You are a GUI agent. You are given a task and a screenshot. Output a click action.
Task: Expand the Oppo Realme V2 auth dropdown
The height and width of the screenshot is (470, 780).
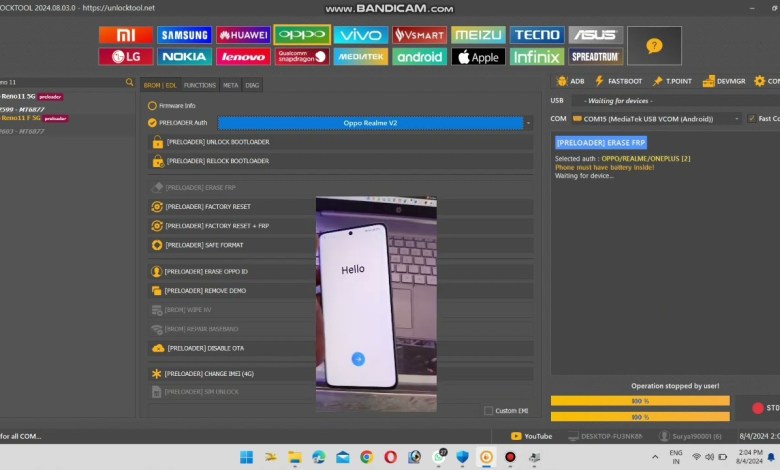point(528,123)
